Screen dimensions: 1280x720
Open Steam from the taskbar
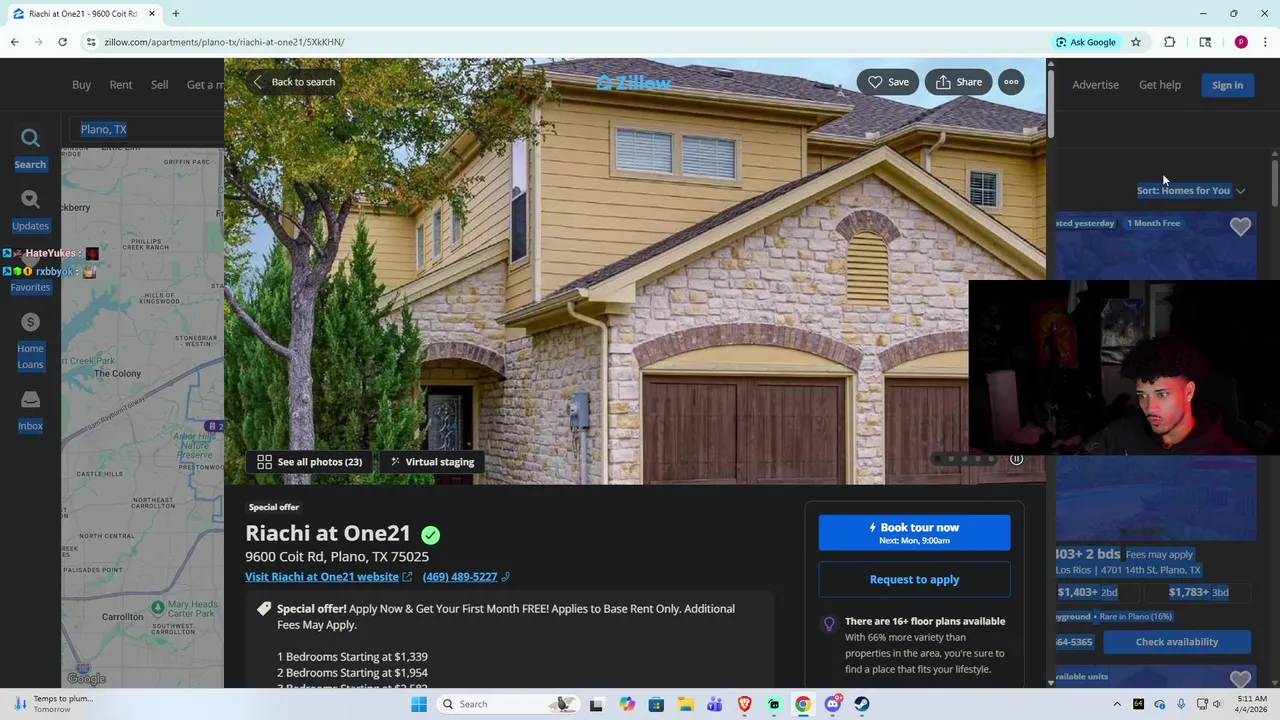(x=862, y=704)
